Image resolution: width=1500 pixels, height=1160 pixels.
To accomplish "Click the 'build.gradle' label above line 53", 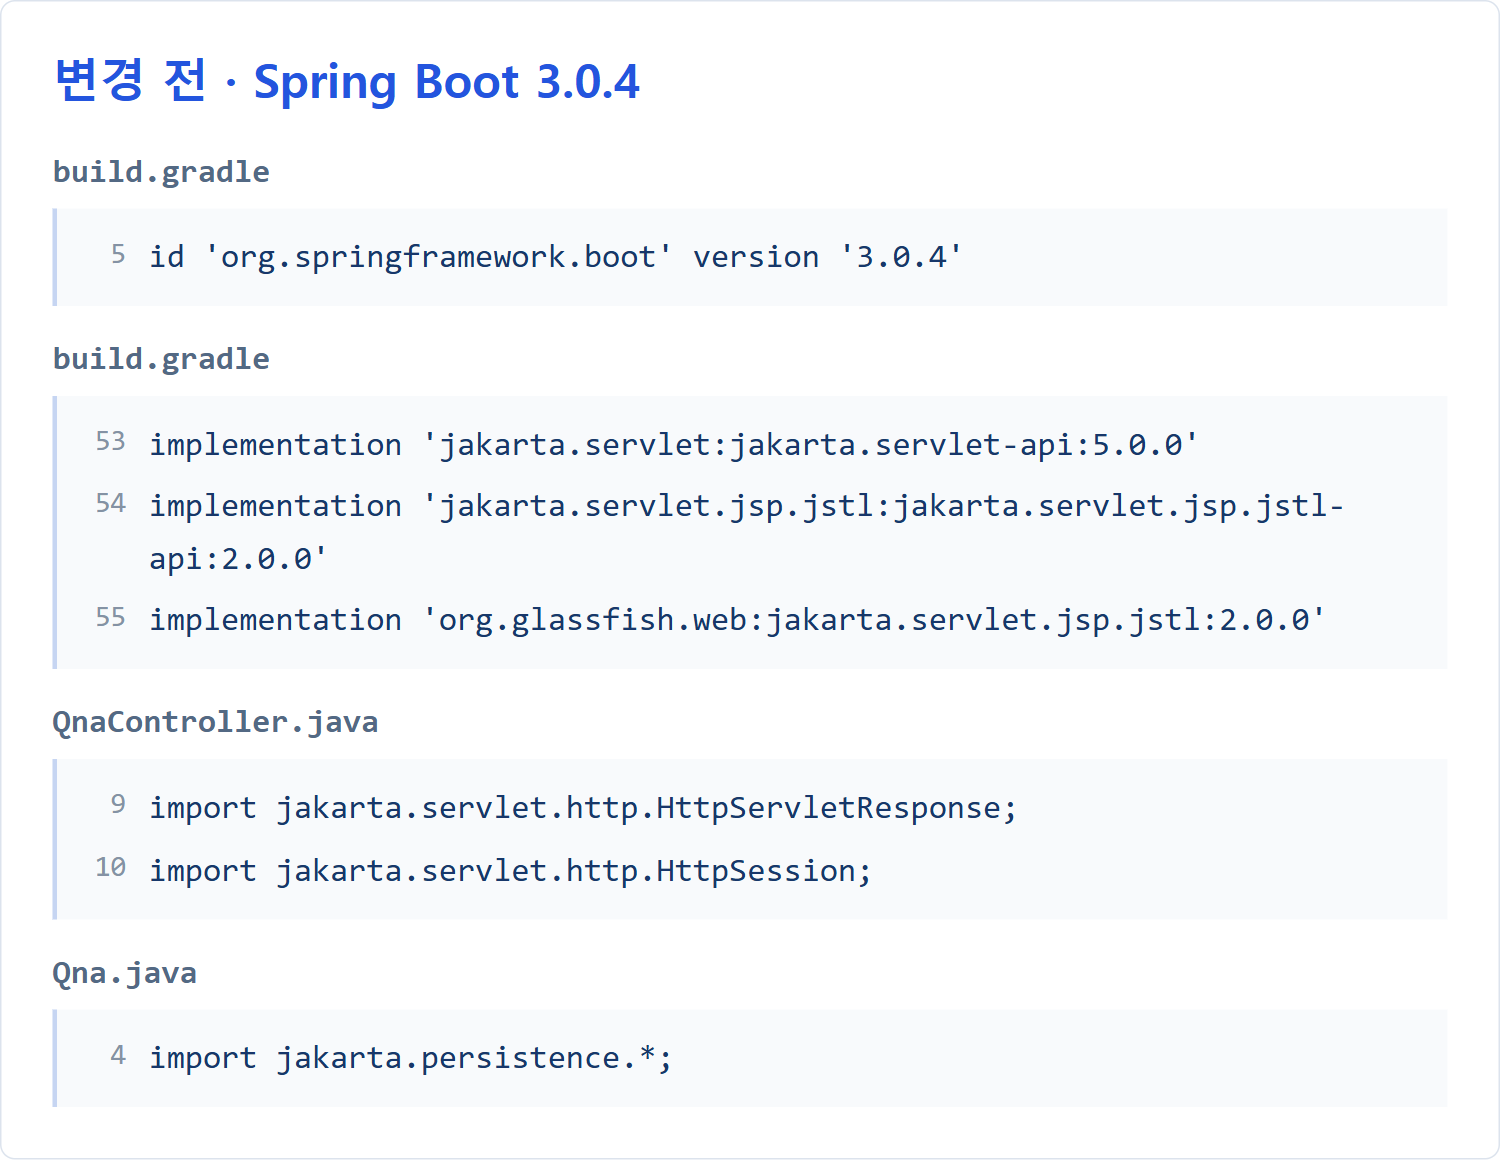I will pyautogui.click(x=161, y=359).
